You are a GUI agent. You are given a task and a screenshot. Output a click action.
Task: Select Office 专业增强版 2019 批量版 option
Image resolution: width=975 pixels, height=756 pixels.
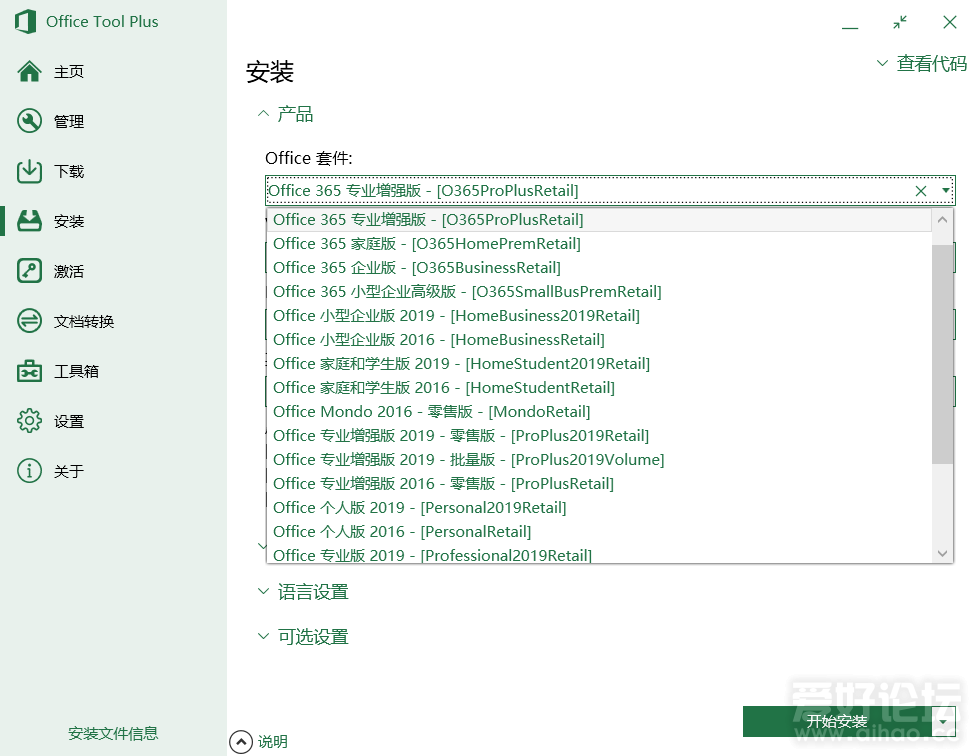click(x=468, y=460)
